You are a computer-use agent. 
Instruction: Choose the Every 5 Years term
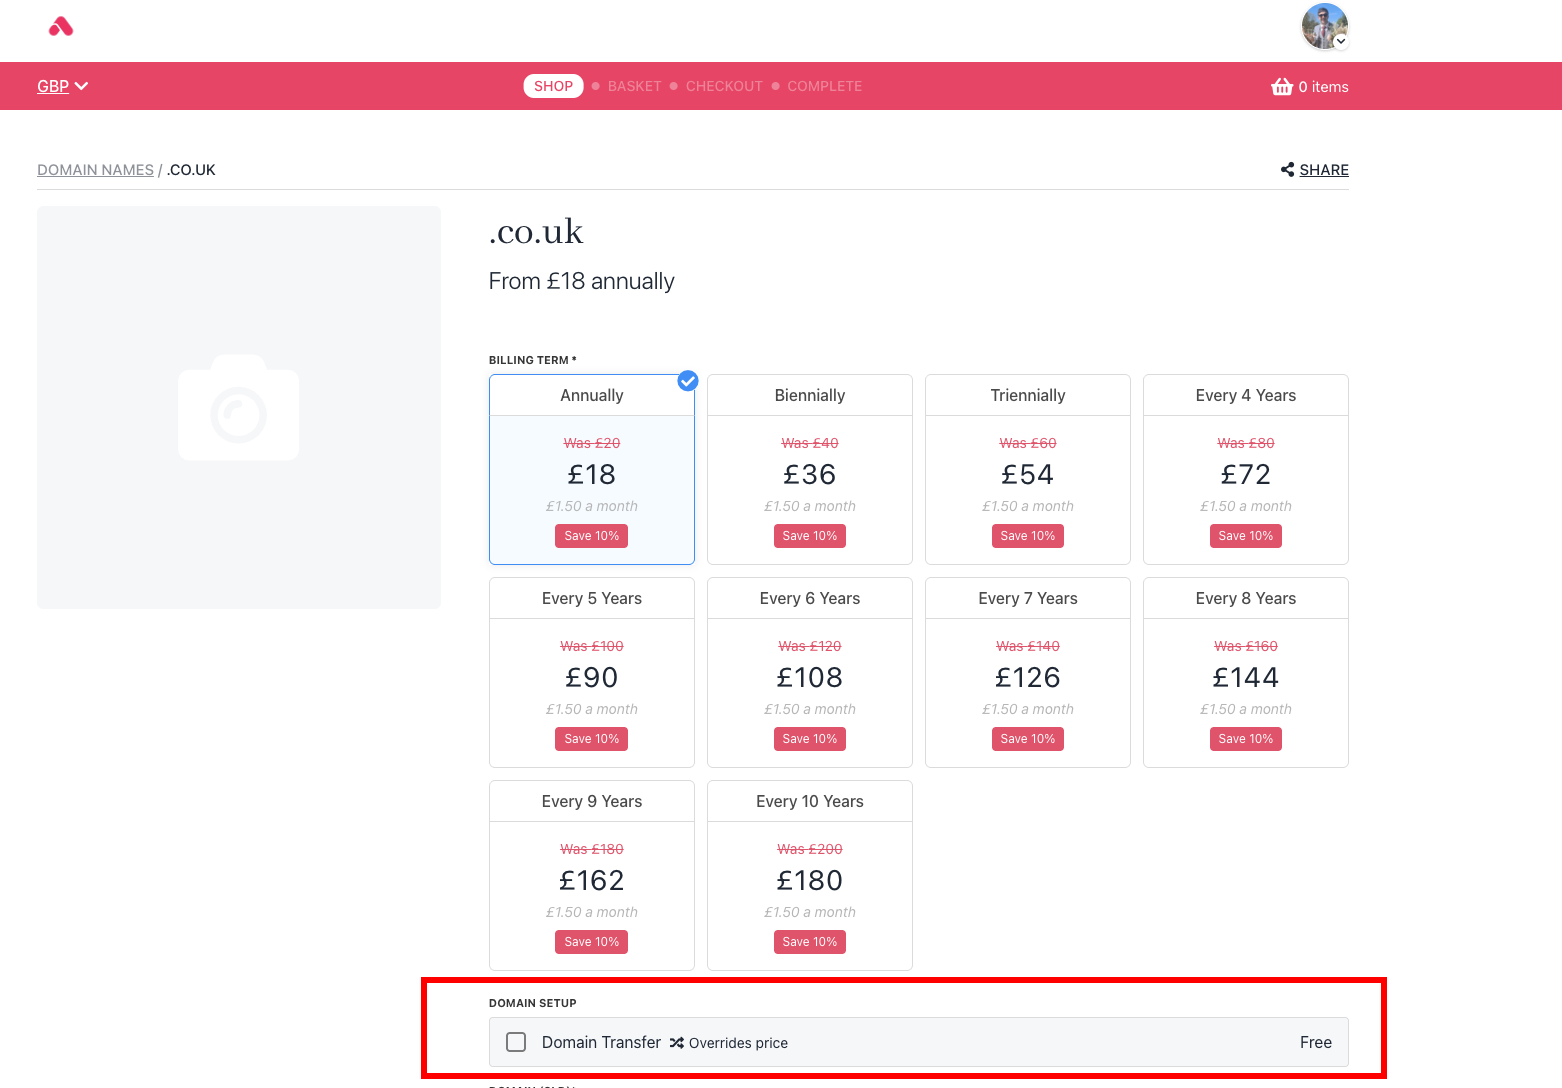[x=592, y=672]
